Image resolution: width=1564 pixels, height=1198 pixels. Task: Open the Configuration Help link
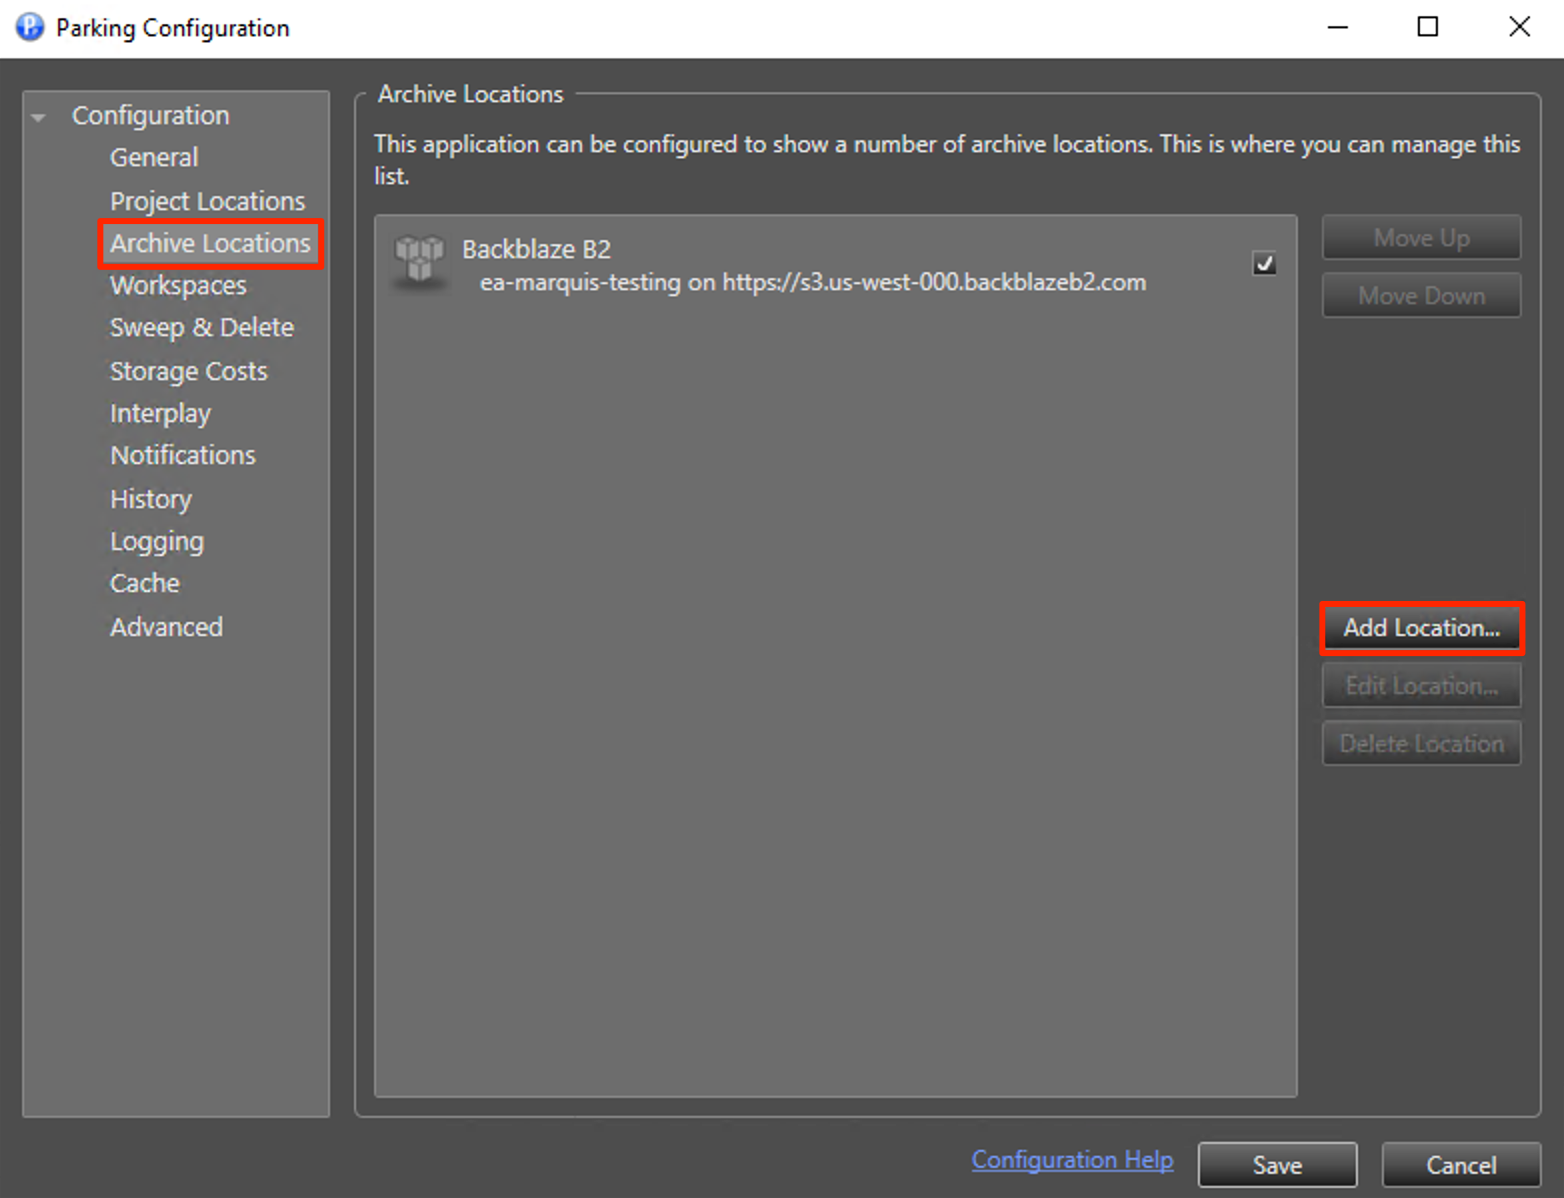[x=1072, y=1160]
